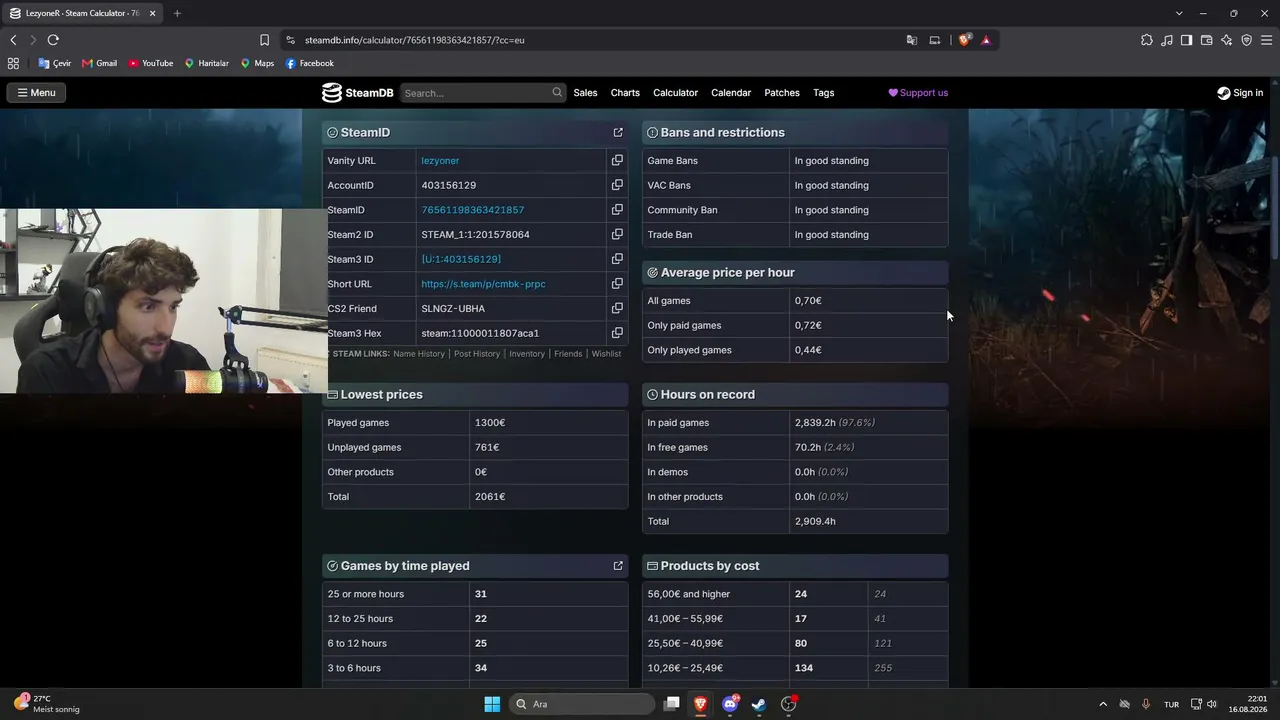Go to the Sales page

[585, 93]
